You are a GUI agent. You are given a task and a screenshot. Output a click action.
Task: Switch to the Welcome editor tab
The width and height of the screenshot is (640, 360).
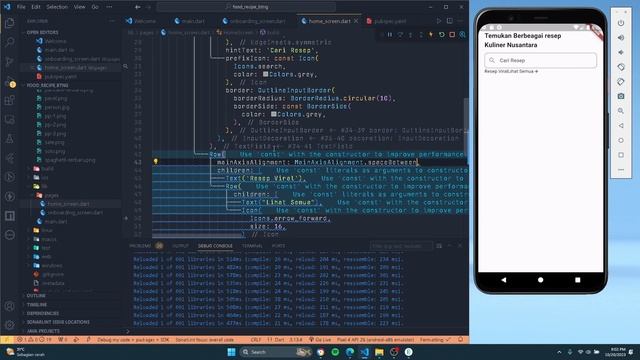(x=141, y=21)
